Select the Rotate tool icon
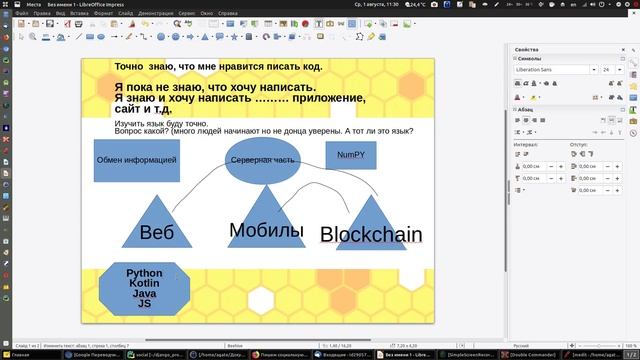640x360 pixels. (x=266, y=37)
